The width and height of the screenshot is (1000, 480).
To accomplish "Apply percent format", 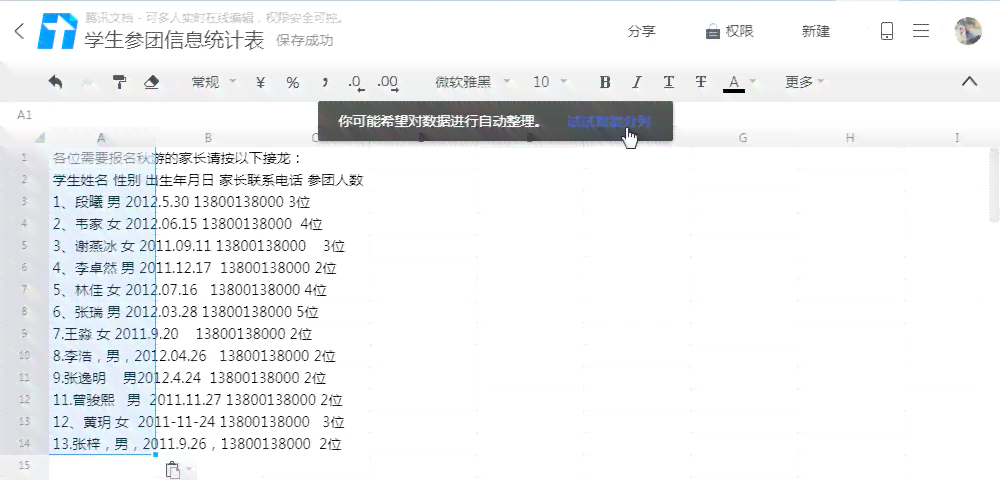I will (x=293, y=82).
